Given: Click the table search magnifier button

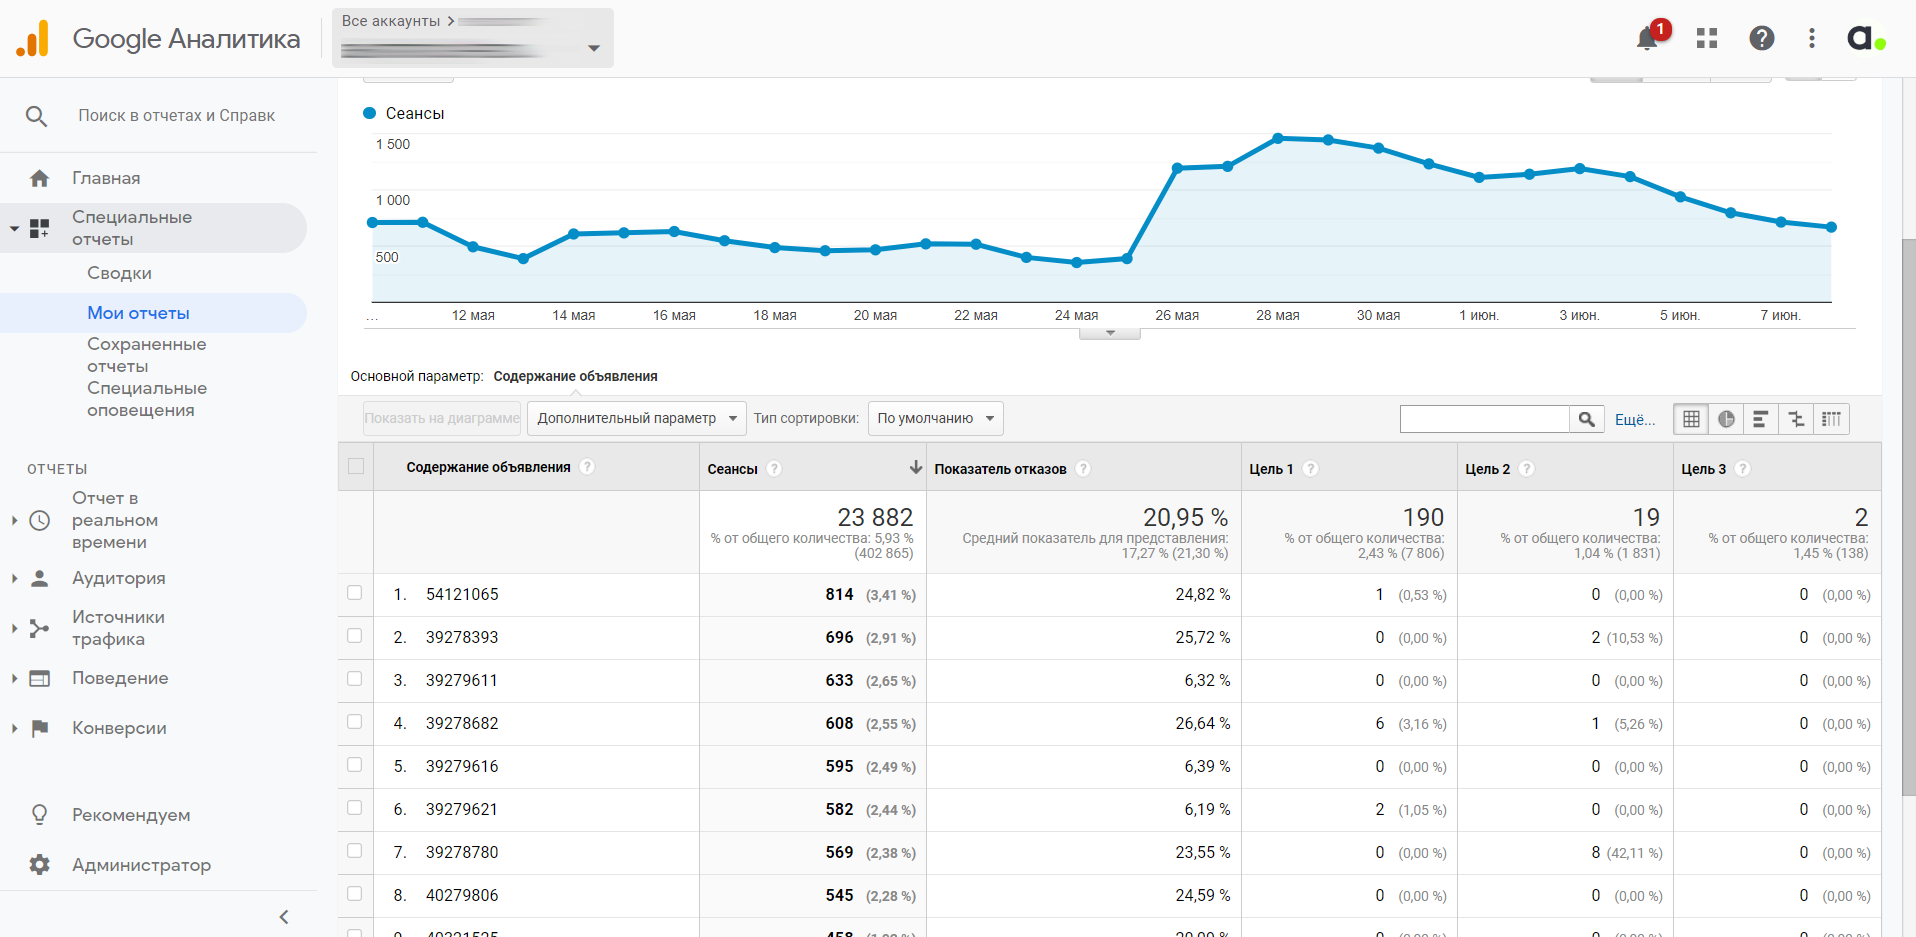Looking at the screenshot, I should click(1586, 419).
